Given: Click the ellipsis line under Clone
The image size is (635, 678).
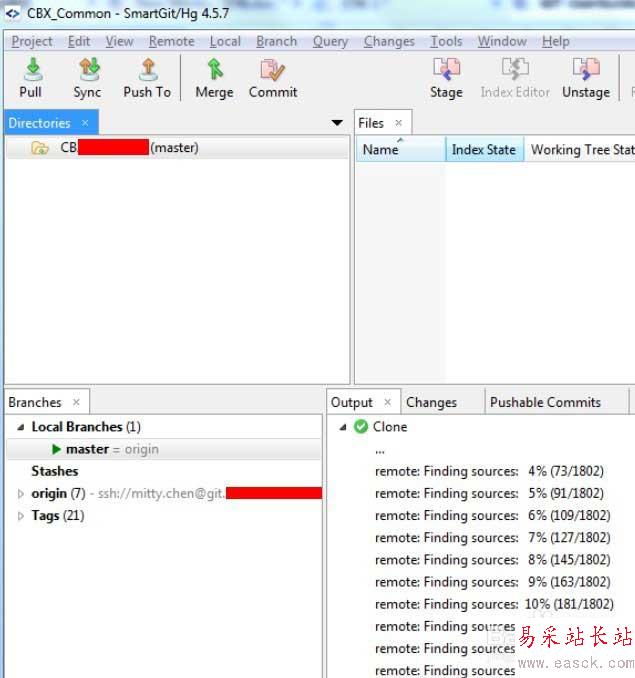Looking at the screenshot, I should click(380, 451).
